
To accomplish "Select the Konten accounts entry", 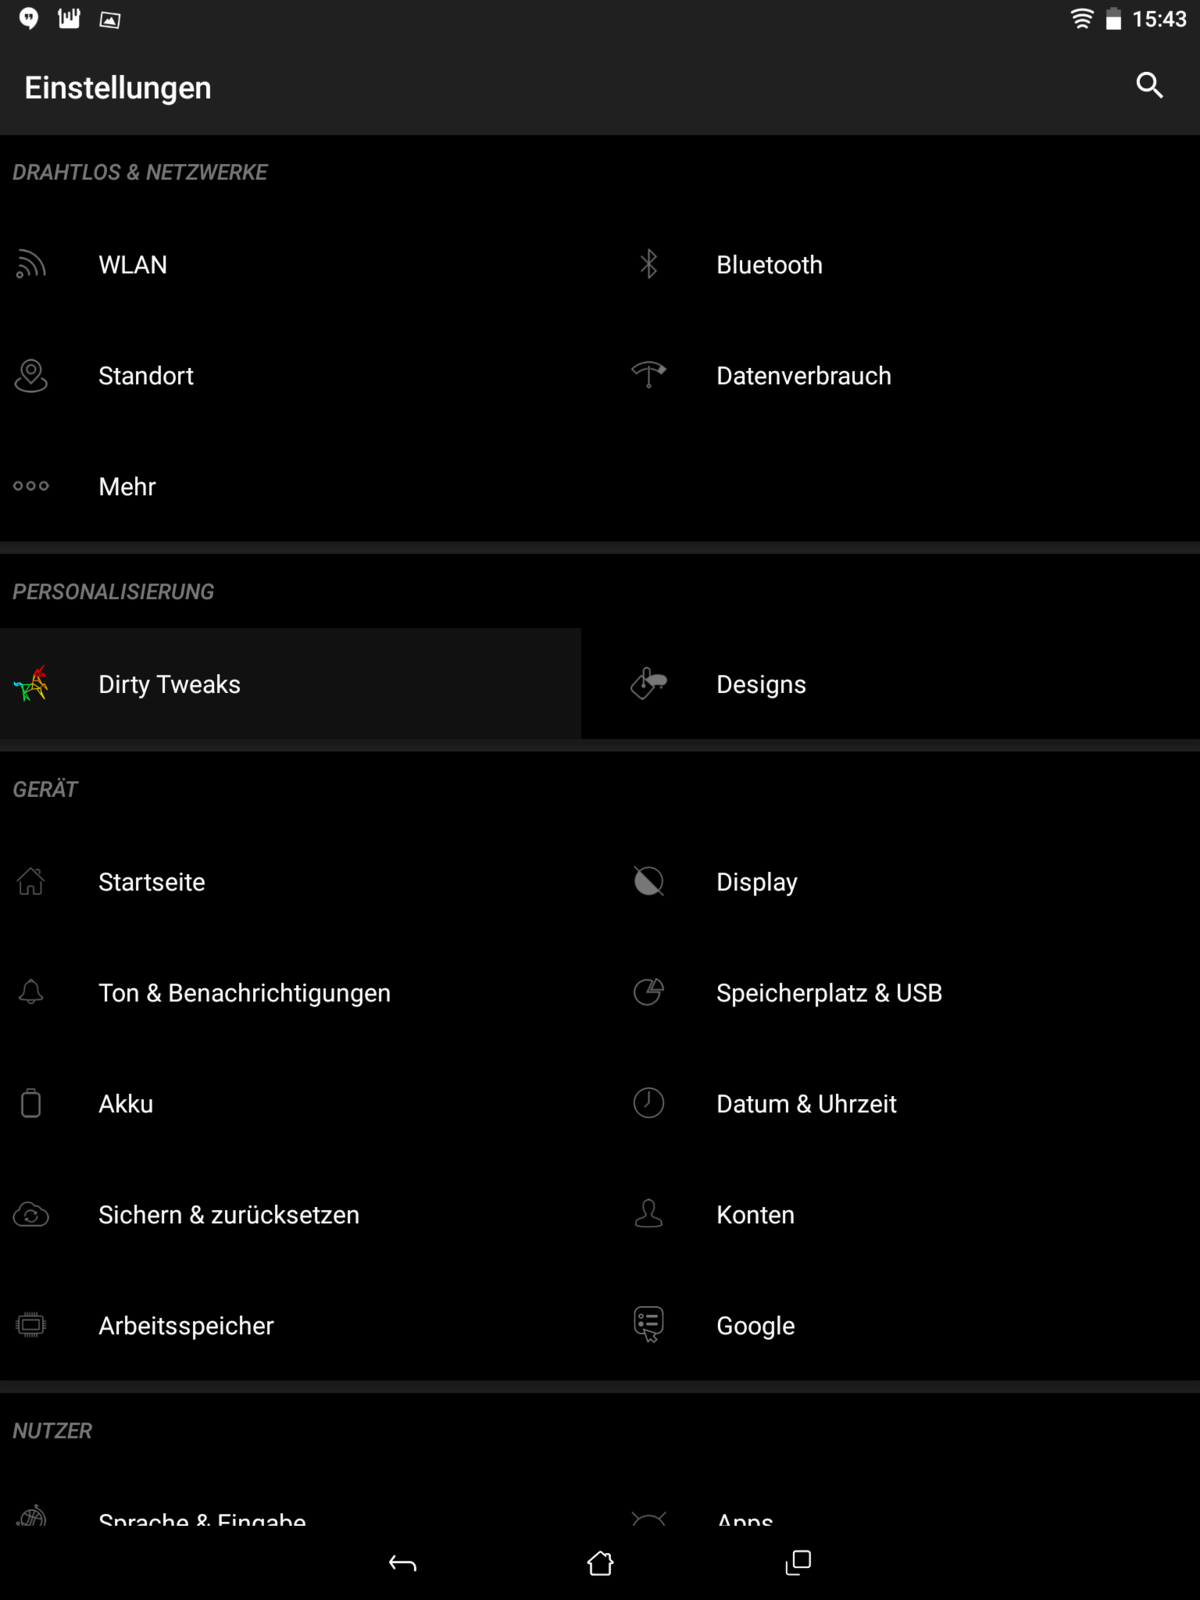I will pyautogui.click(x=755, y=1215).
